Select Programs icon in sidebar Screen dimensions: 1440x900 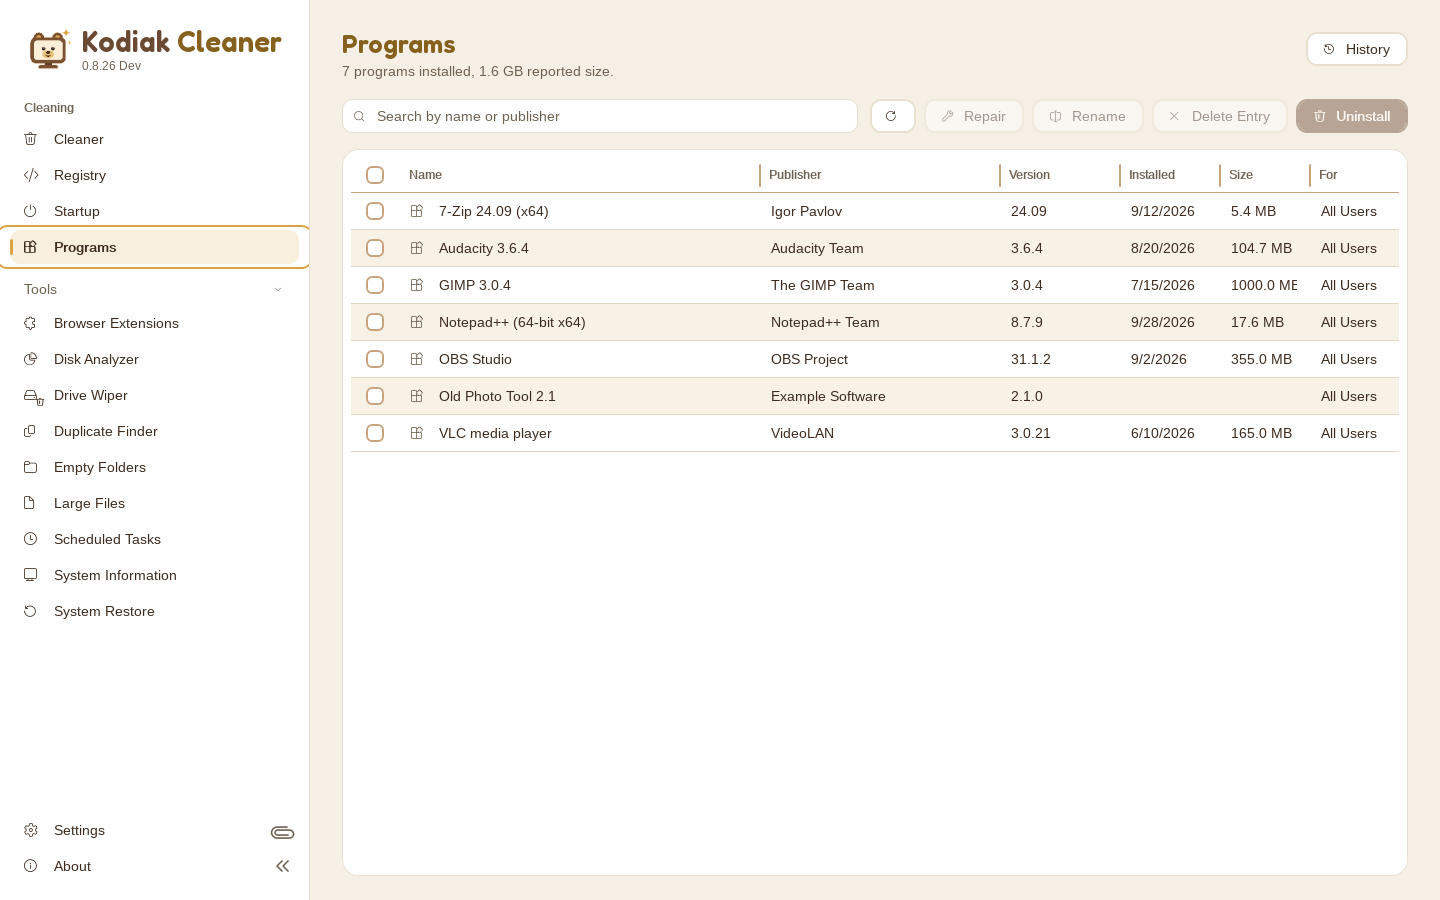click(x=31, y=247)
